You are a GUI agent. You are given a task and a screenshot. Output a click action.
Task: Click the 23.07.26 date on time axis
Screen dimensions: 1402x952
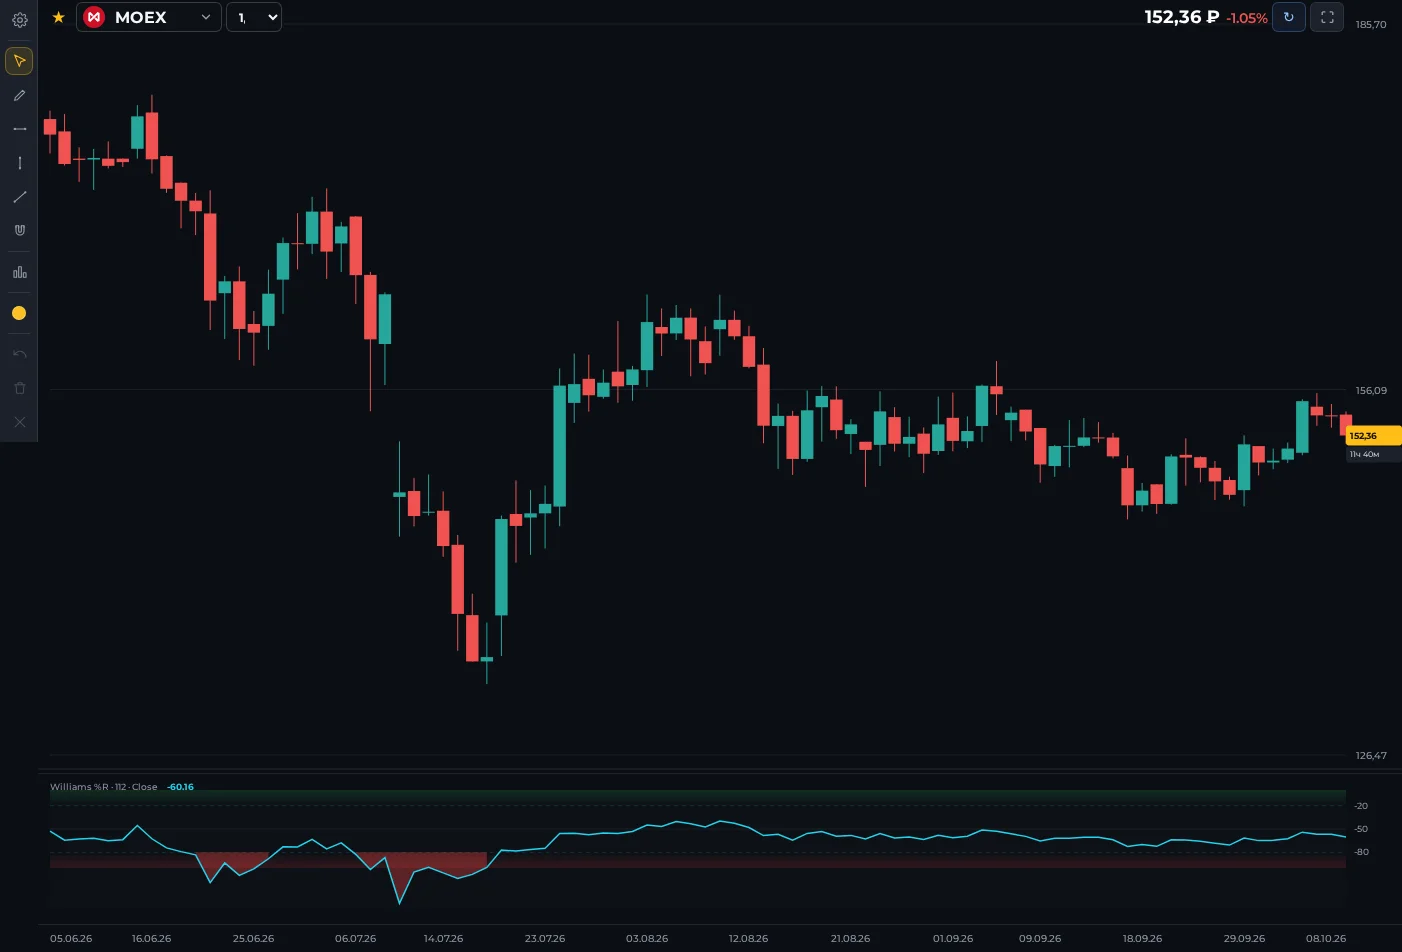click(x=545, y=939)
